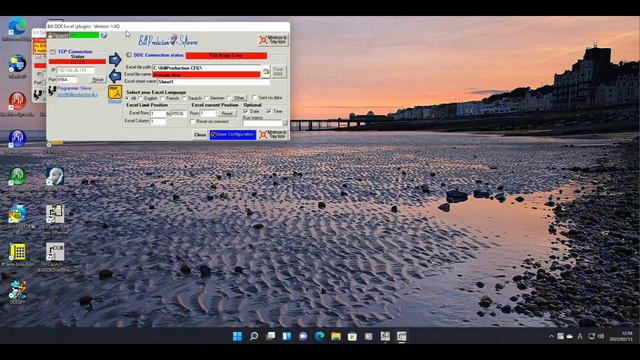
Task: Toggle the Sent no data checkbox
Action: tap(255, 98)
